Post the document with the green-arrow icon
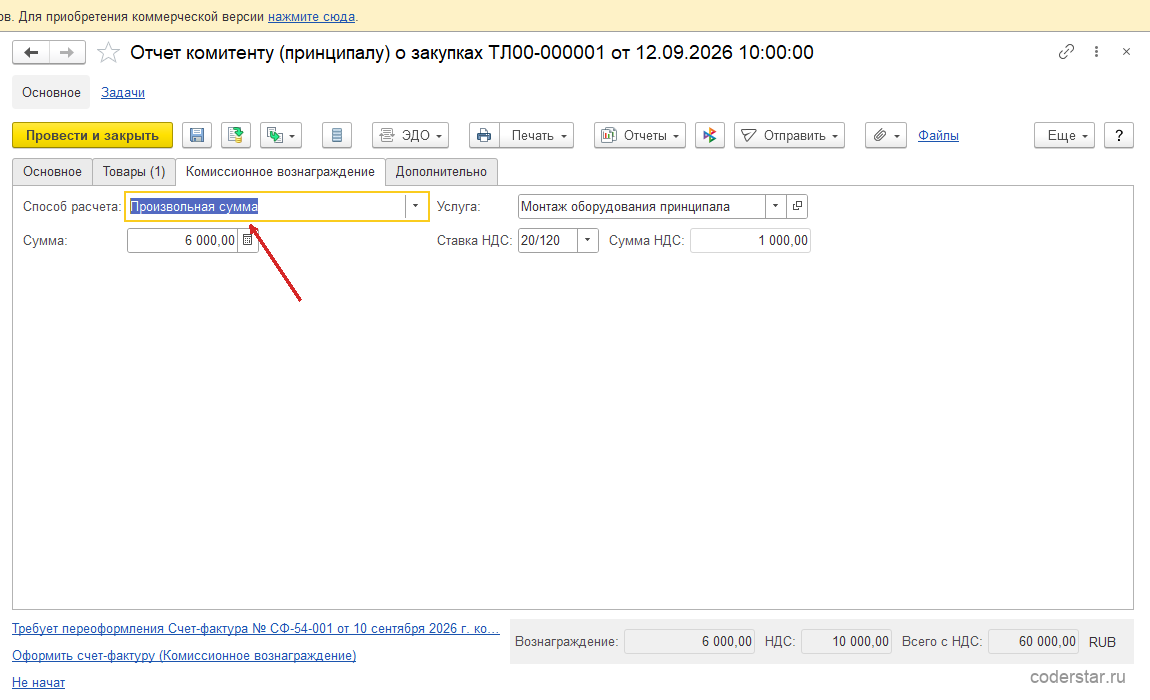 (235, 135)
